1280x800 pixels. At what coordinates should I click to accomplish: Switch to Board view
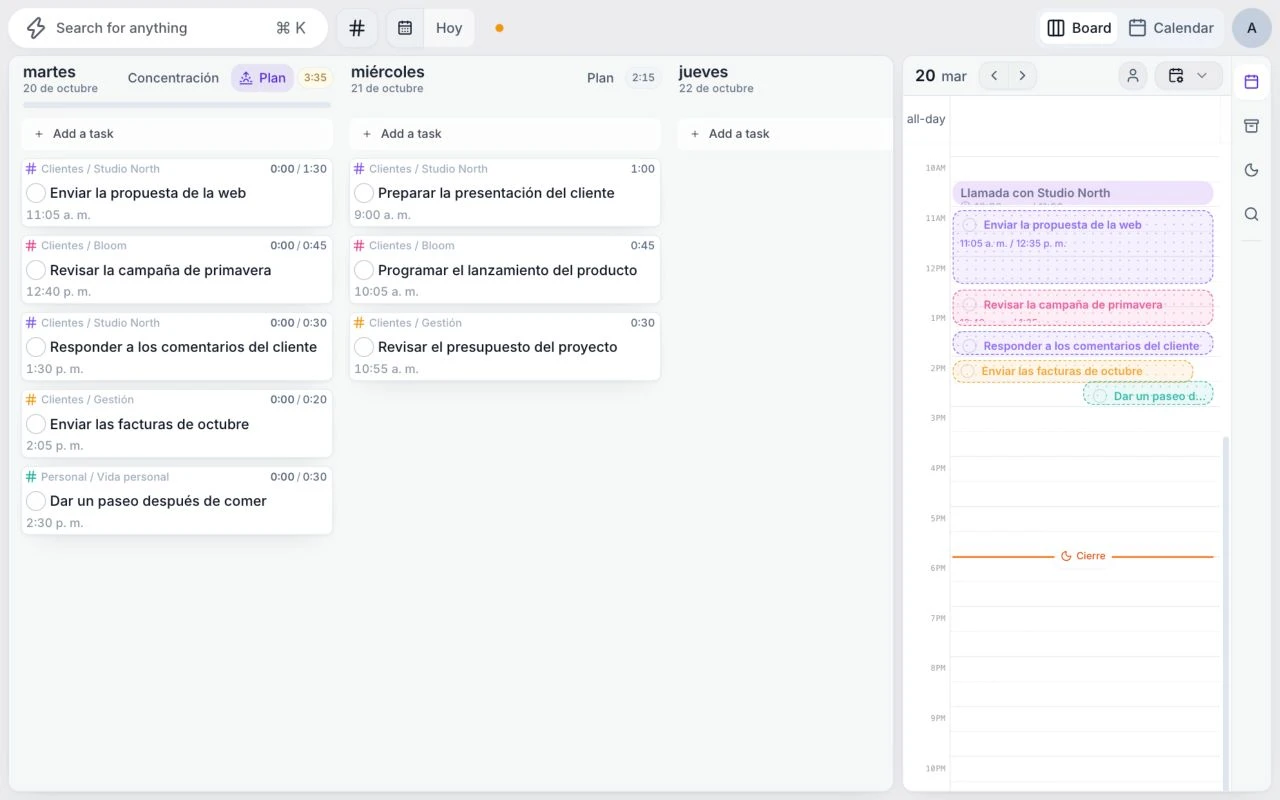pos(1079,28)
